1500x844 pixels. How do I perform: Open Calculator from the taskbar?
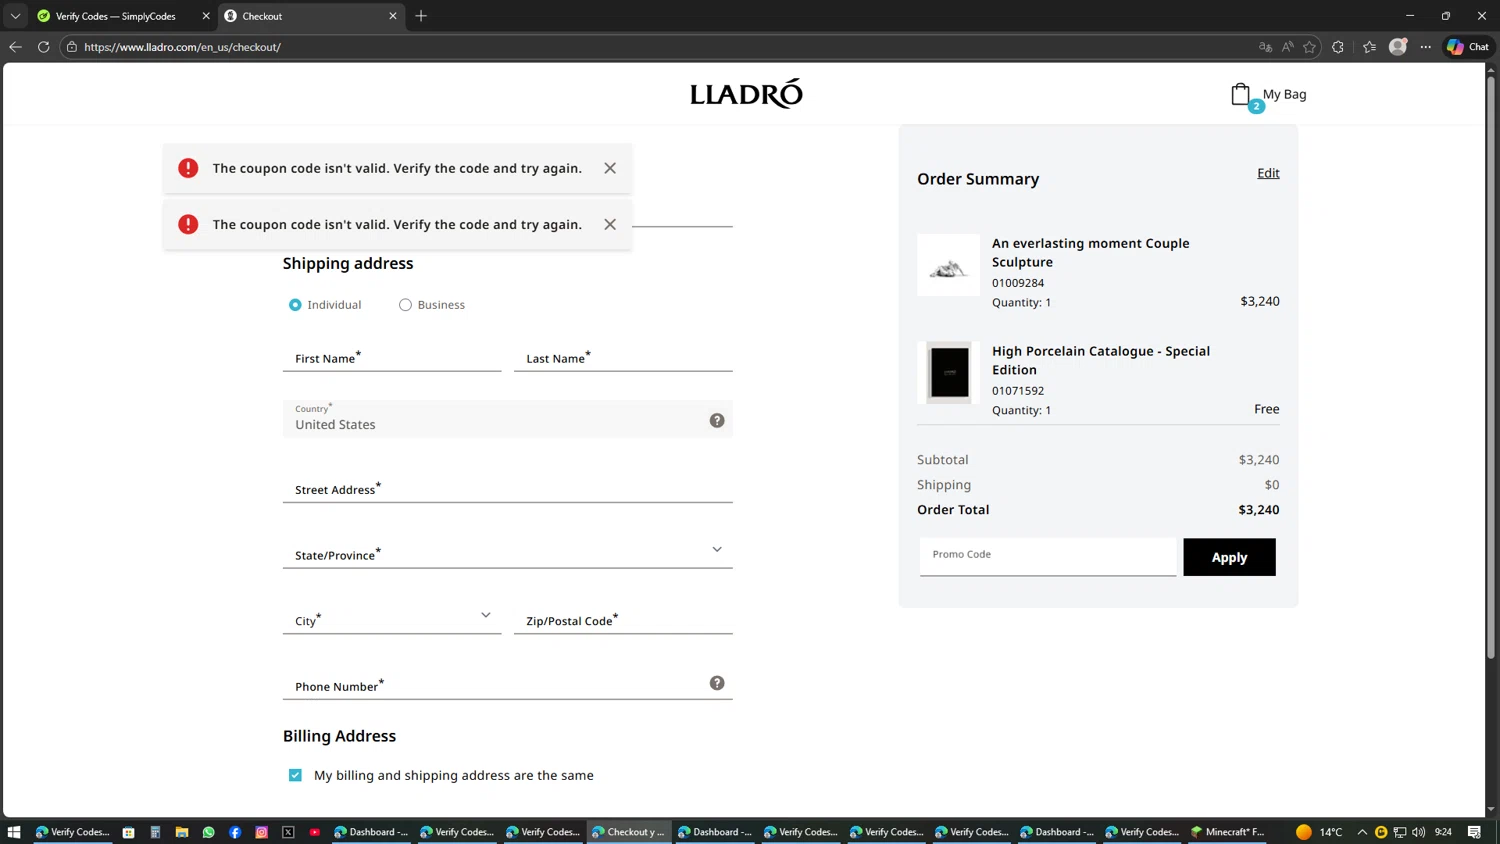pyautogui.click(x=155, y=832)
